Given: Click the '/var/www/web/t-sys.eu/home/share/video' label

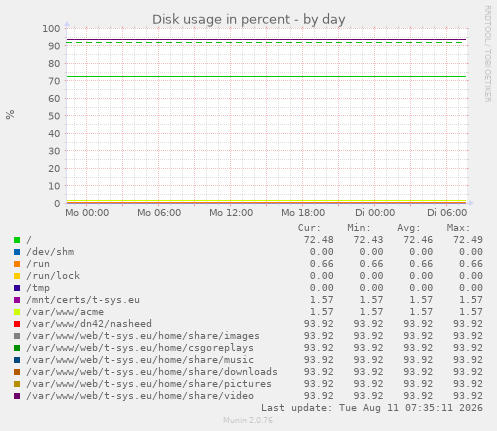Looking at the screenshot, I should click(x=140, y=396).
